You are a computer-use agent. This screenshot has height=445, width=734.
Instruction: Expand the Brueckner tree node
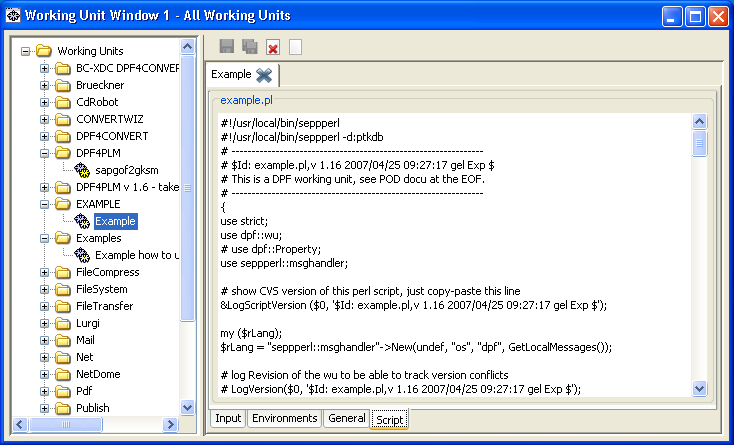44,85
